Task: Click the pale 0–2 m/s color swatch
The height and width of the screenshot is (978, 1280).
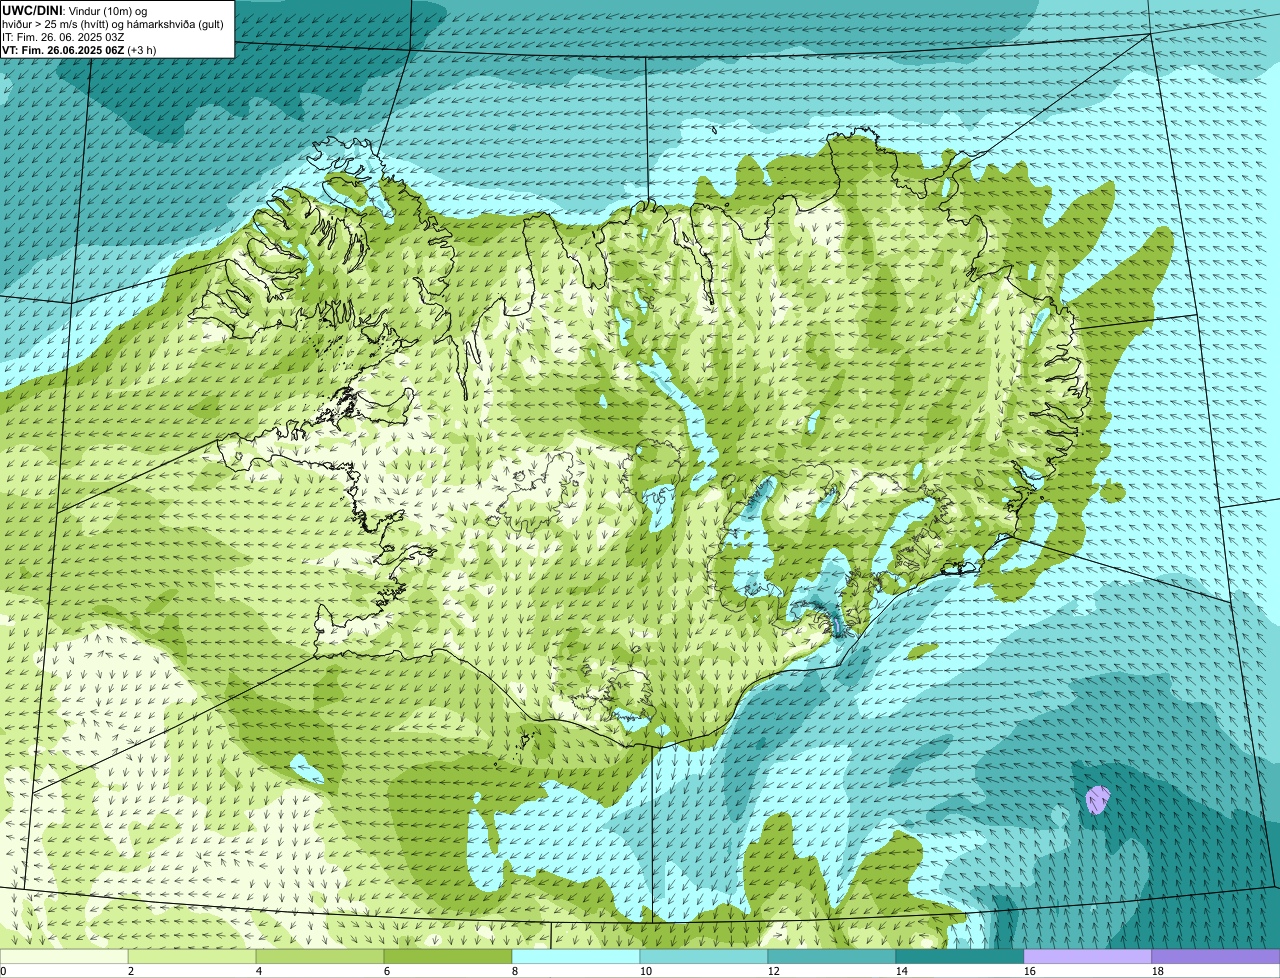Action: click(64, 957)
